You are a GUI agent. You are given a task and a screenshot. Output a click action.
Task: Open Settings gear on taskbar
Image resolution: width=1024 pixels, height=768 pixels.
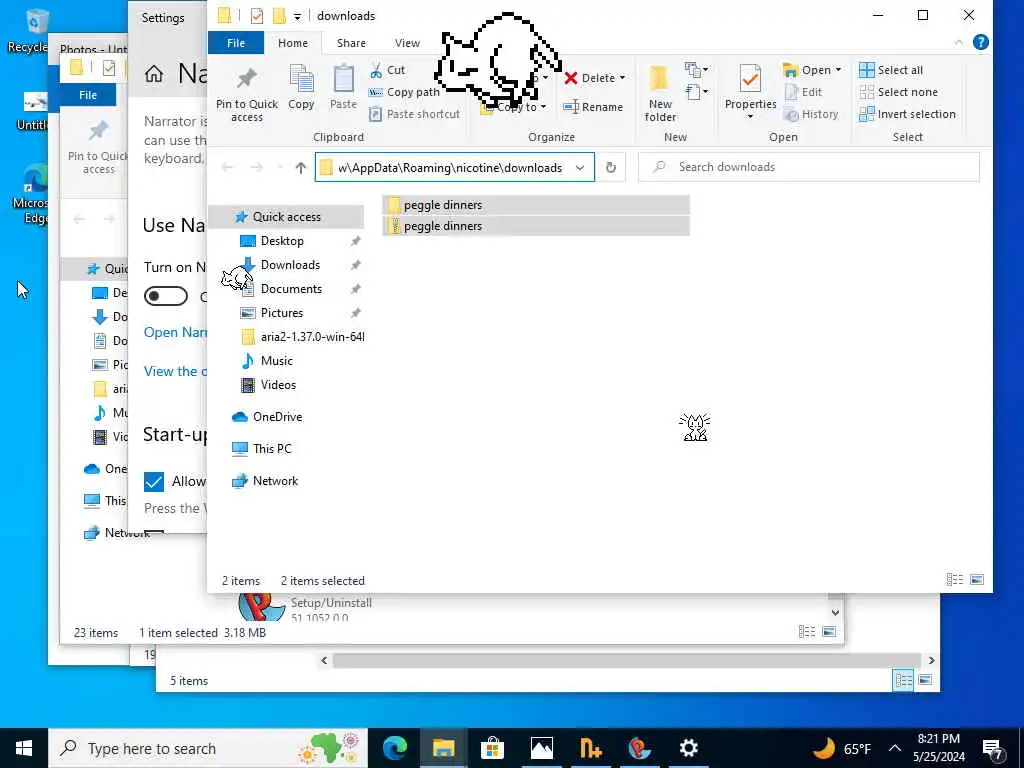(688, 748)
